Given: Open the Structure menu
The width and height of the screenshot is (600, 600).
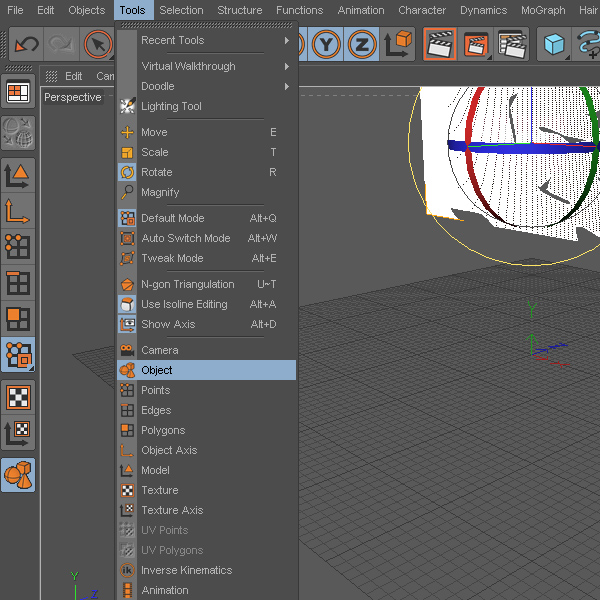Looking at the screenshot, I should [240, 10].
